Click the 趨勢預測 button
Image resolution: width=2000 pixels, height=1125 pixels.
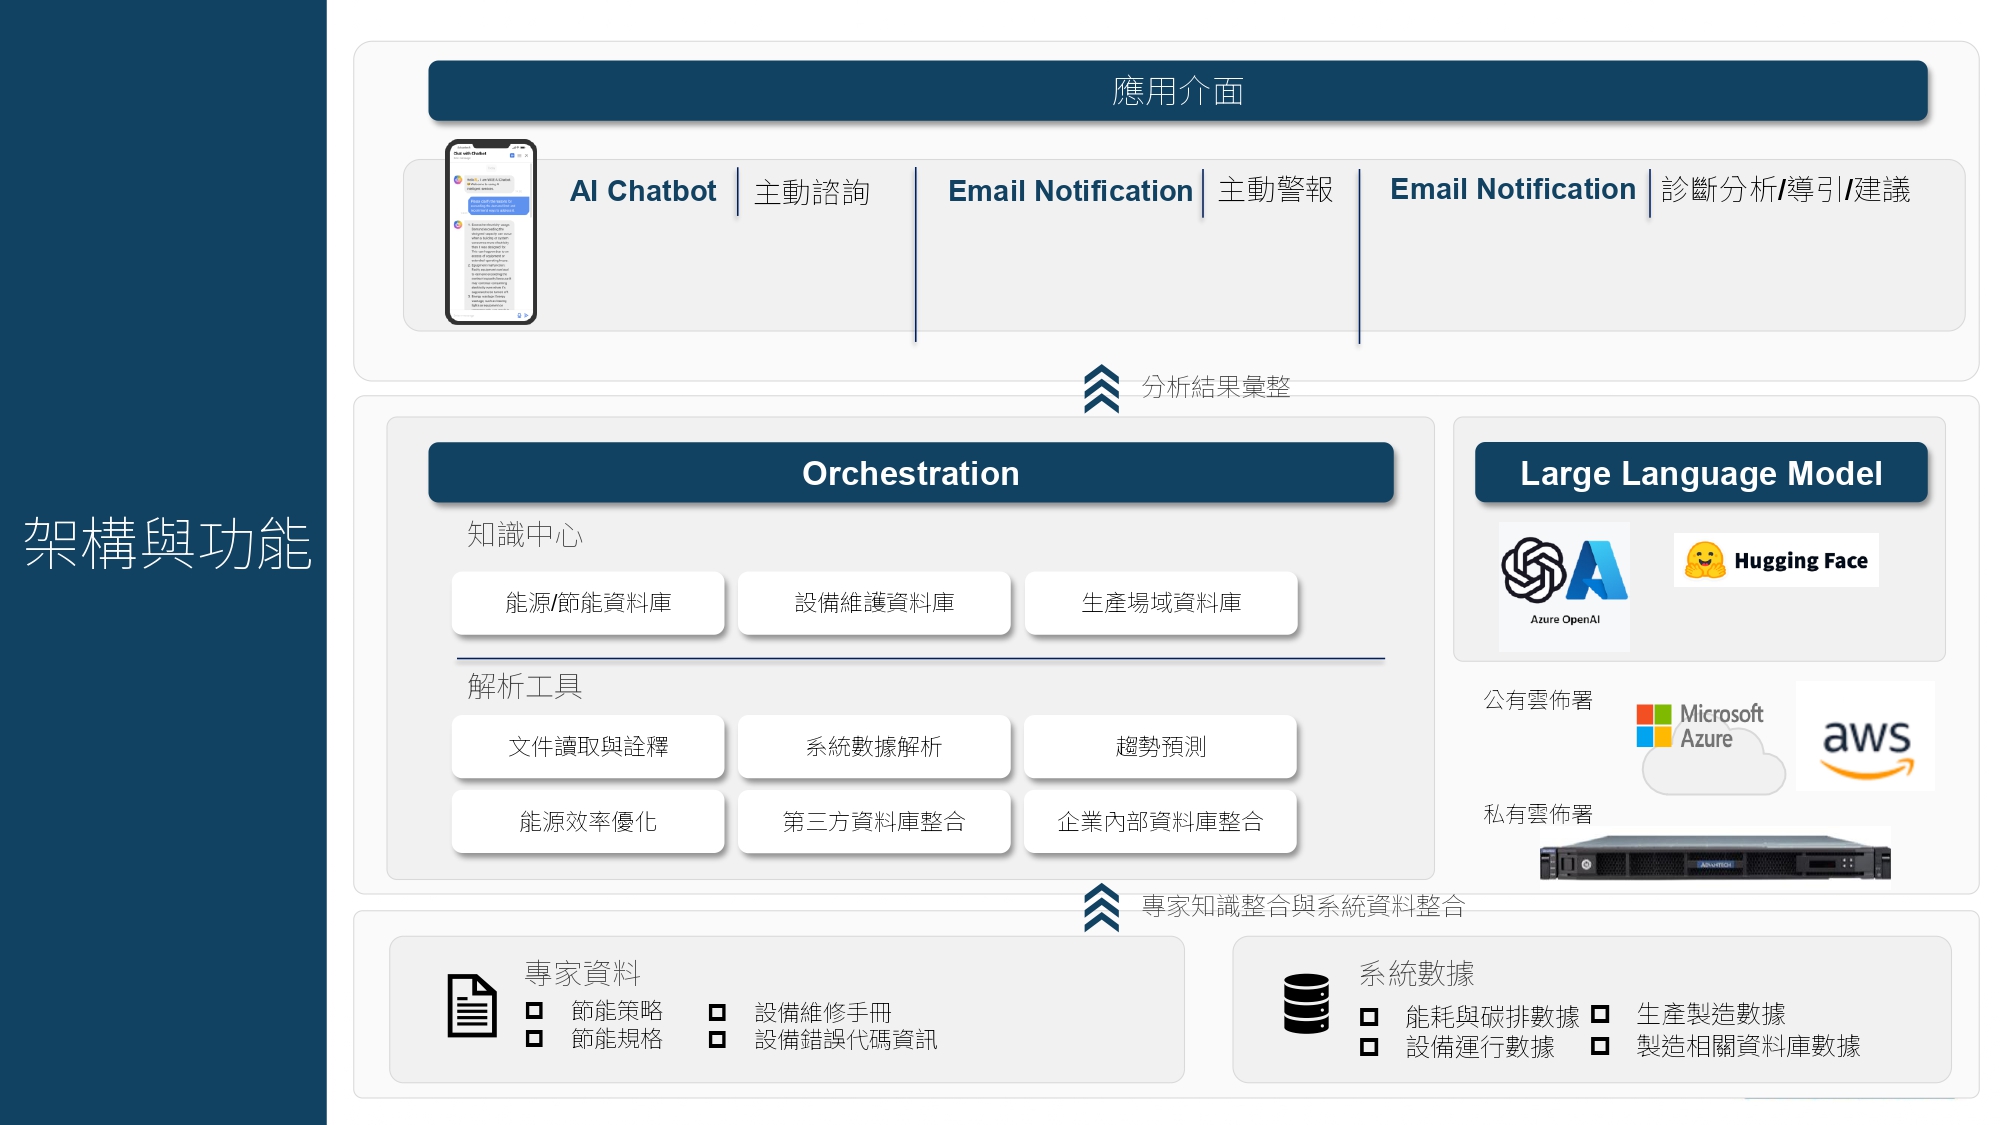click(1160, 747)
